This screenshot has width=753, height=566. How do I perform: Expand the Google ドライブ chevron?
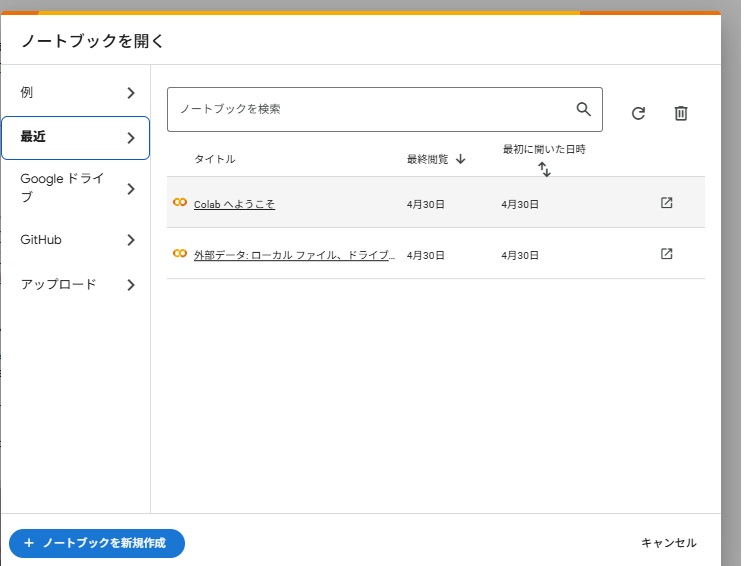tap(131, 189)
